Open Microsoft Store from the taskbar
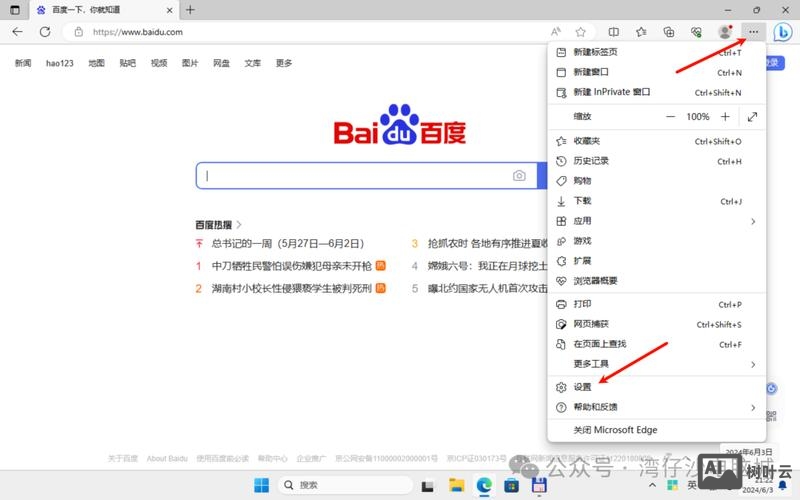The width and height of the screenshot is (800, 500). pos(511,485)
